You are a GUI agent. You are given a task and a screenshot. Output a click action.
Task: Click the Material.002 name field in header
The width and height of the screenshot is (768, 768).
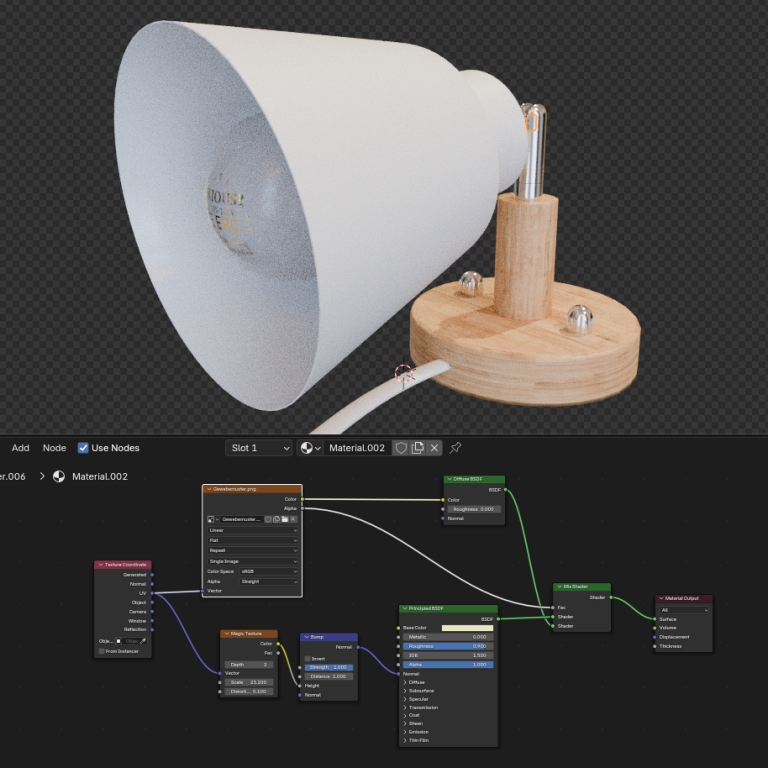(357, 448)
